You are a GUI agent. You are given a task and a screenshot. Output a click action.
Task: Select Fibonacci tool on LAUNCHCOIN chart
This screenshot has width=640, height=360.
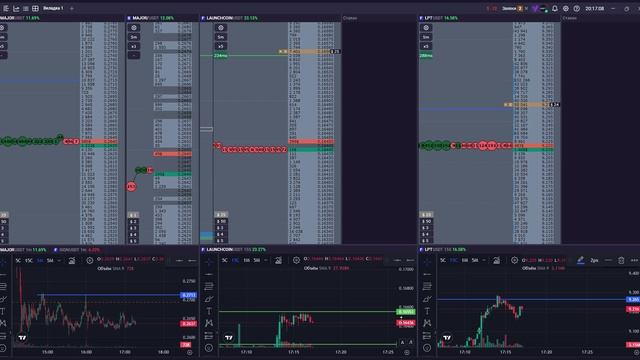click(209, 287)
